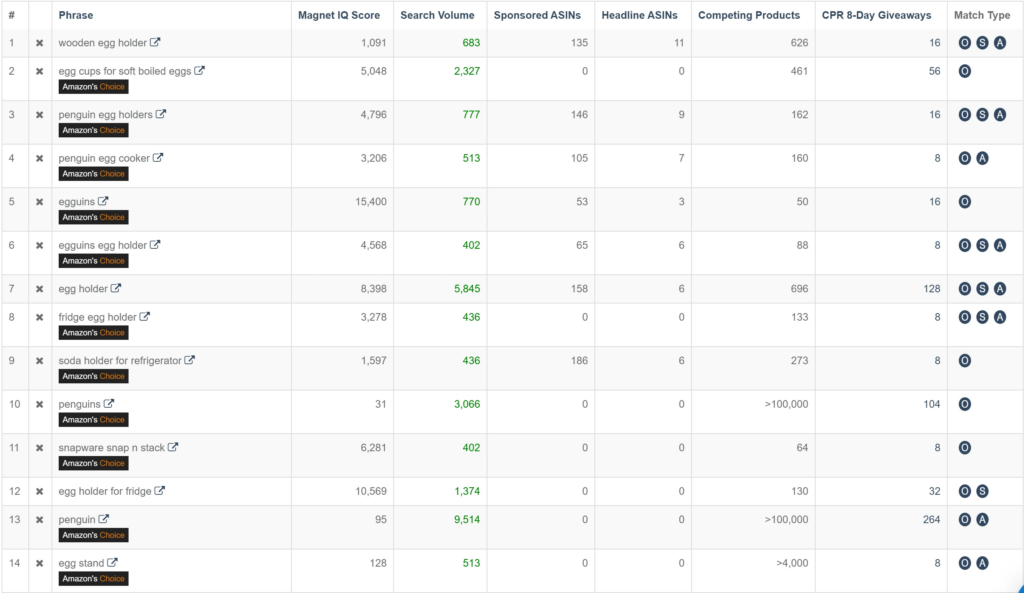Click the Amazon's Choice badge under "egguins egg holder"
This screenshot has width=1024, height=593.
pyautogui.click(x=93, y=260)
